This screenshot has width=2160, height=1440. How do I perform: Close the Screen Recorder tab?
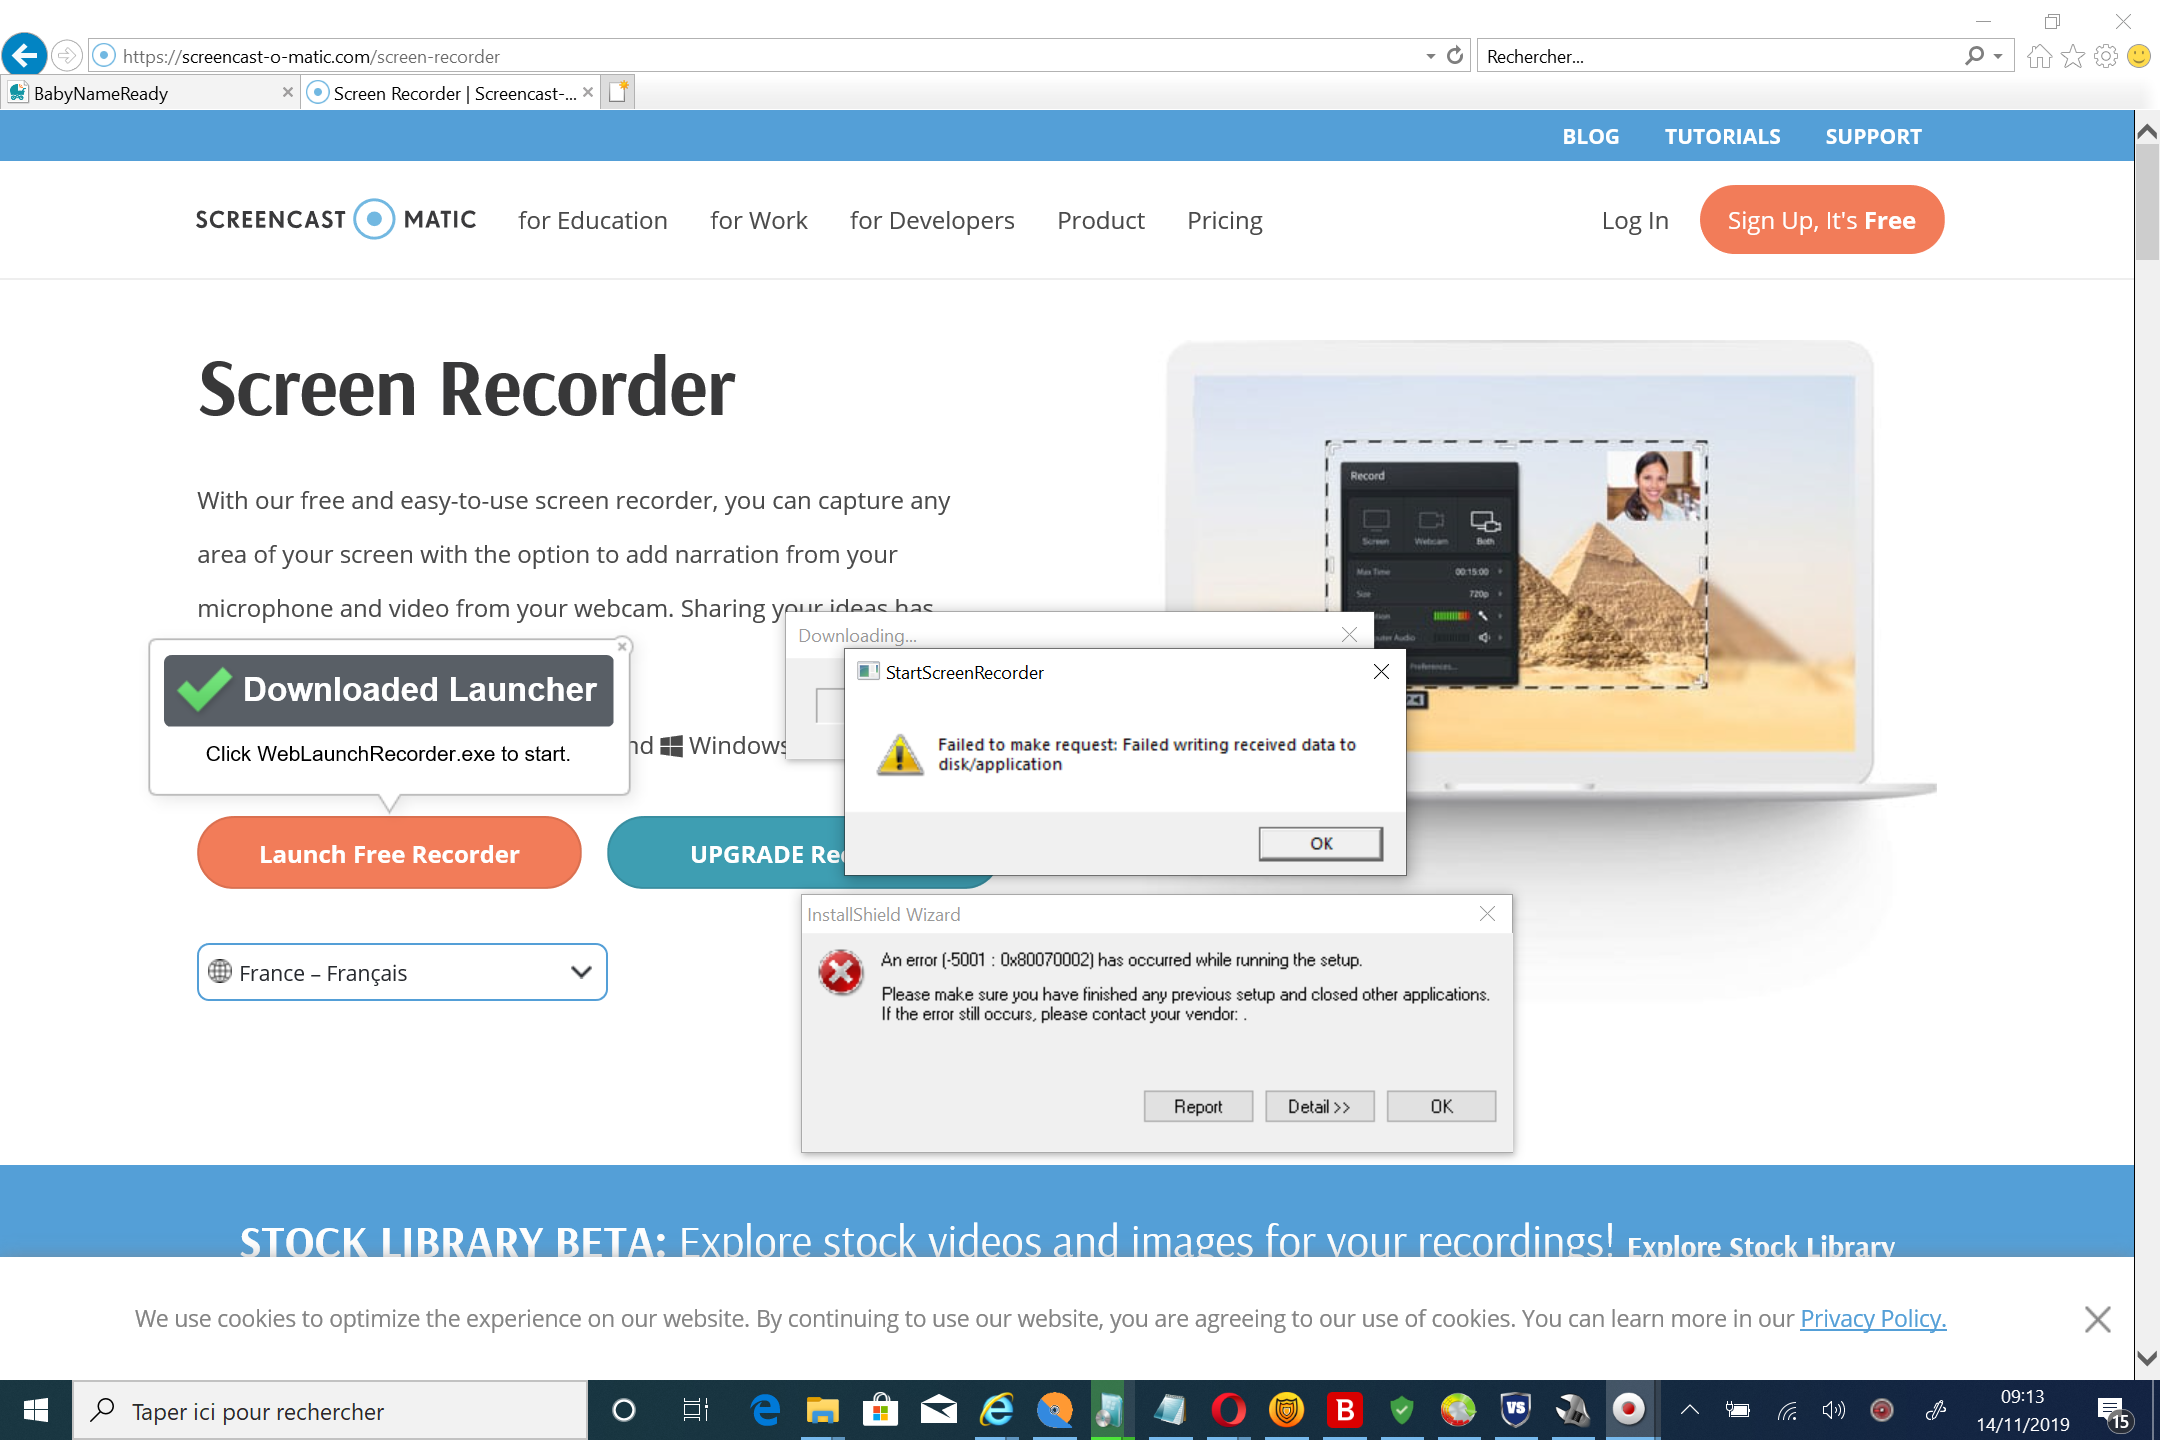click(x=588, y=92)
